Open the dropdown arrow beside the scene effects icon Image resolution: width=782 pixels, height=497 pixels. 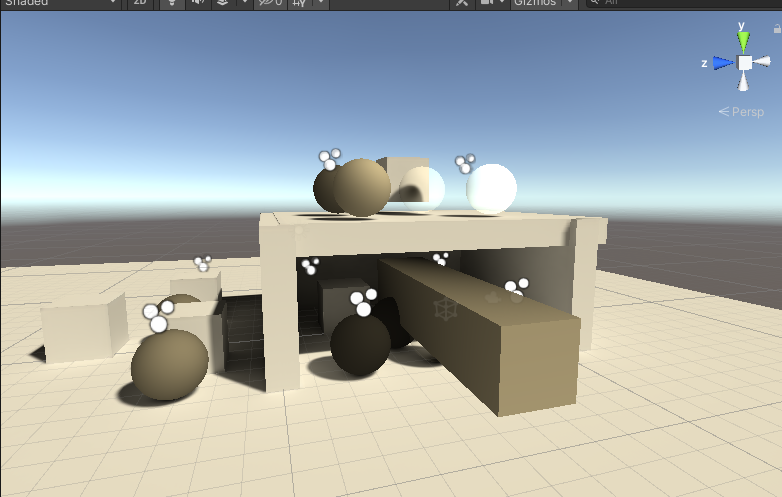(243, 3)
